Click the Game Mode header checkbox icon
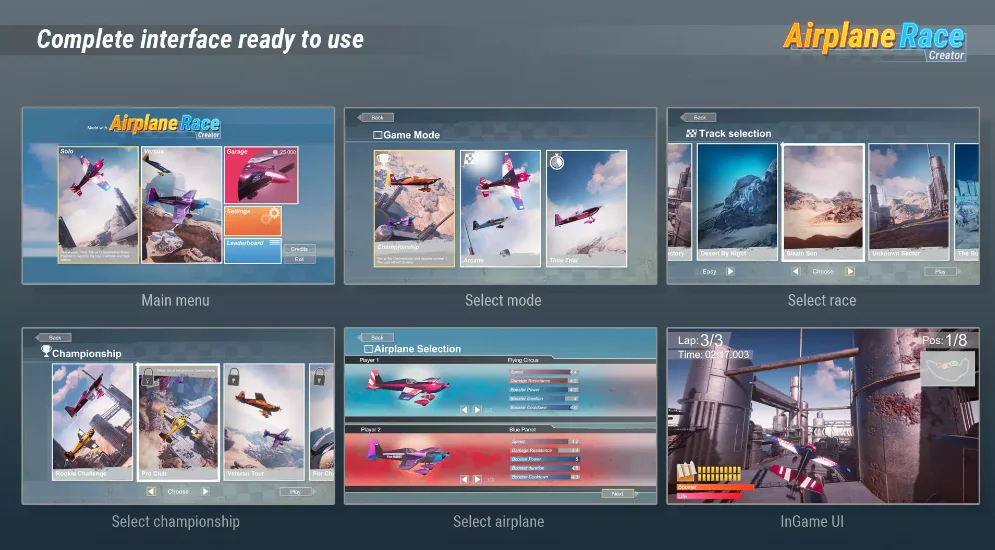The height and width of the screenshot is (550, 995). coord(378,135)
